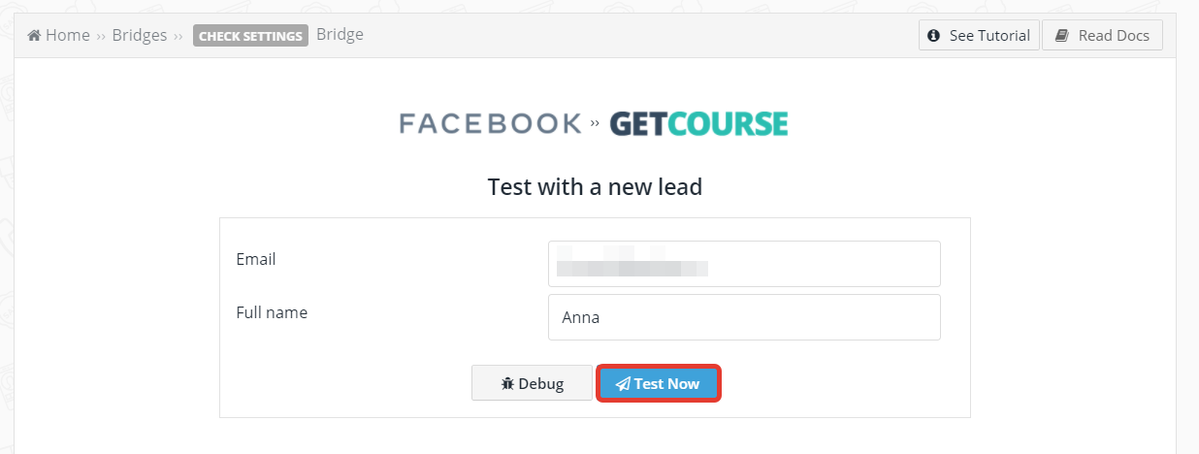Click the double chevron between the logos
1199x454 pixels.
click(595, 124)
